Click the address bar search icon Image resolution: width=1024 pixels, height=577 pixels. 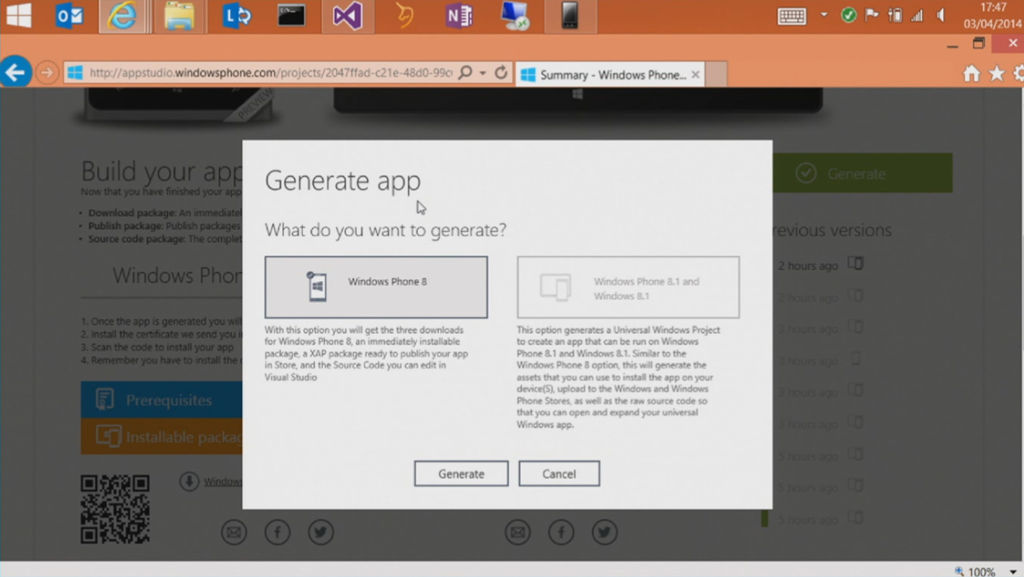coord(465,72)
